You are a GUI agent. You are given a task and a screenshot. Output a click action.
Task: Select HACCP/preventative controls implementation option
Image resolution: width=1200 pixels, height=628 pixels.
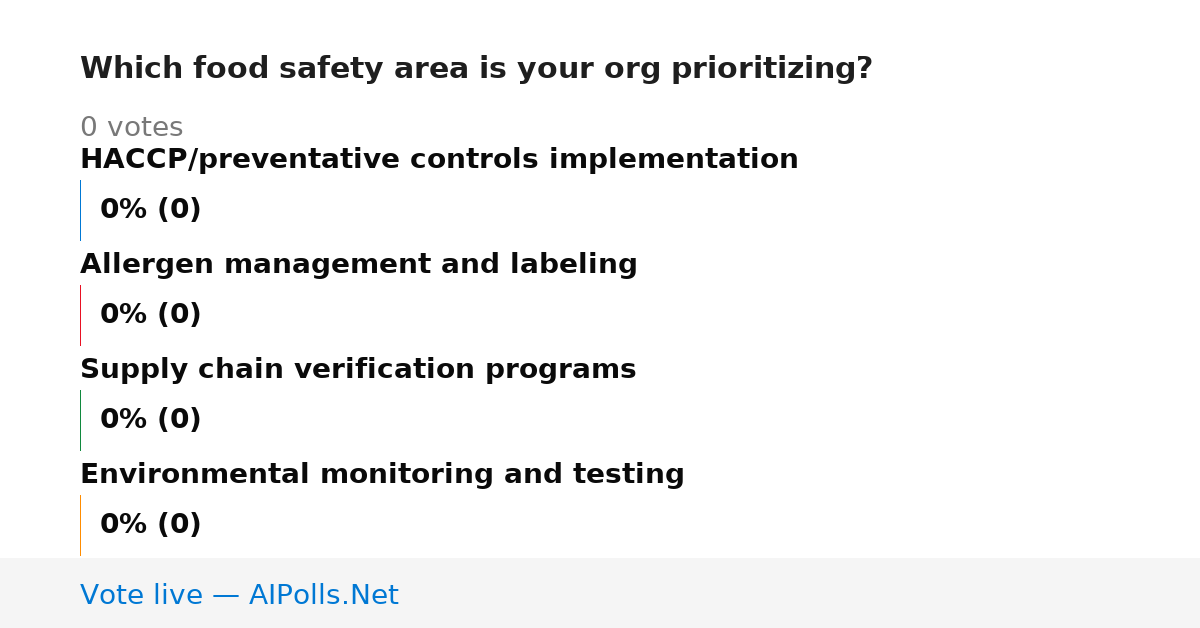[x=439, y=160]
